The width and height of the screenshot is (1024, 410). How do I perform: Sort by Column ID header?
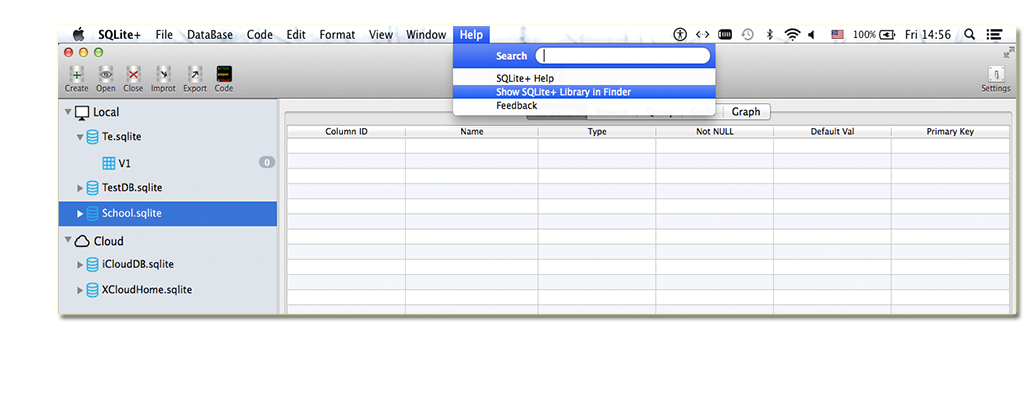[346, 131]
